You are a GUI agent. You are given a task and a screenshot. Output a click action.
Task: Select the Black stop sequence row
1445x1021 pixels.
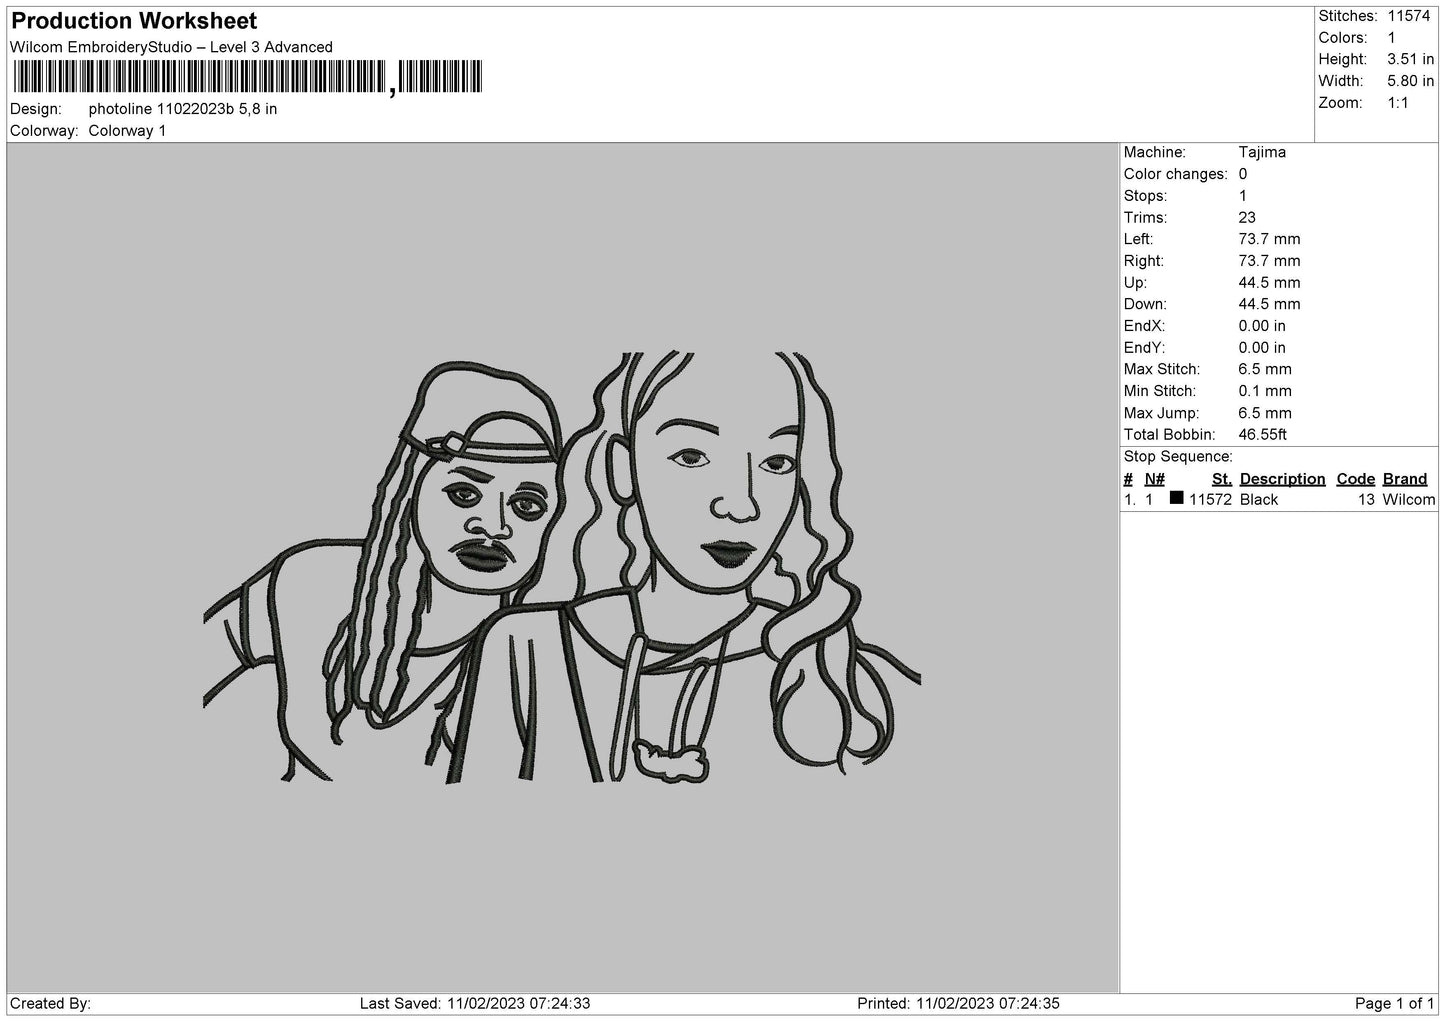[1279, 500]
